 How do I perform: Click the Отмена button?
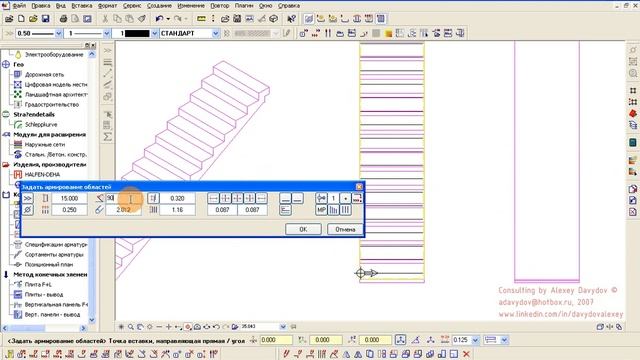point(345,229)
